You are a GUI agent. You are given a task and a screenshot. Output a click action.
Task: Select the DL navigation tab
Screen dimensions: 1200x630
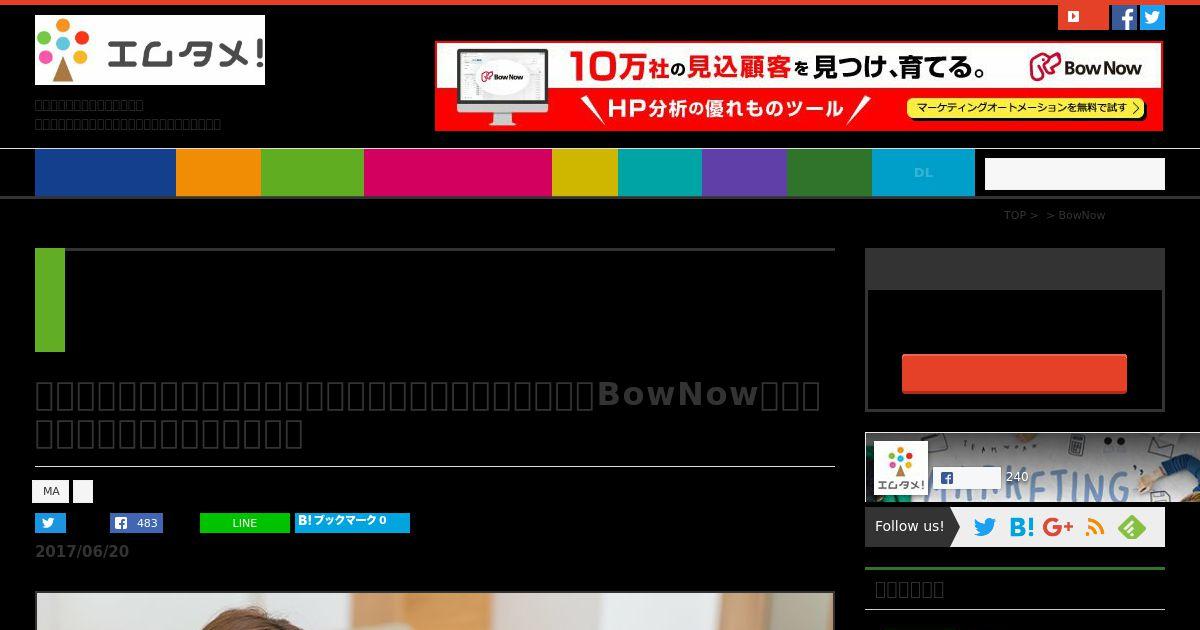tap(923, 172)
